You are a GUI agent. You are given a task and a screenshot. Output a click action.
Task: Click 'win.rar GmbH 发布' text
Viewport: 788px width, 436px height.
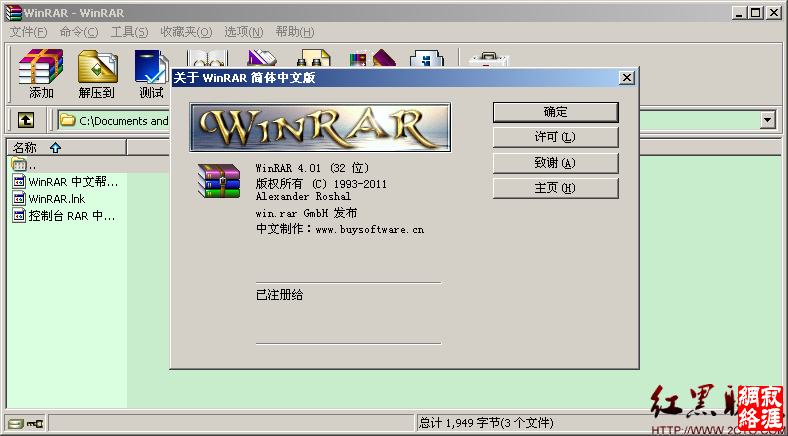306,213
